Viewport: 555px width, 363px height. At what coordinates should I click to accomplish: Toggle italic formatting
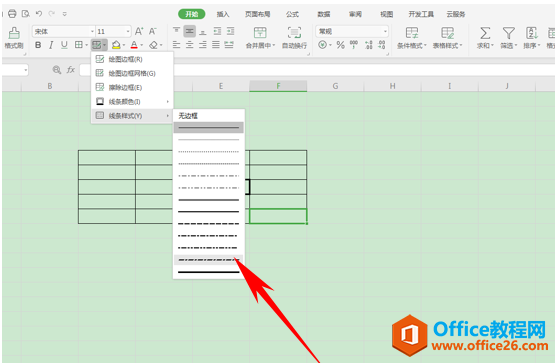(x=51, y=45)
